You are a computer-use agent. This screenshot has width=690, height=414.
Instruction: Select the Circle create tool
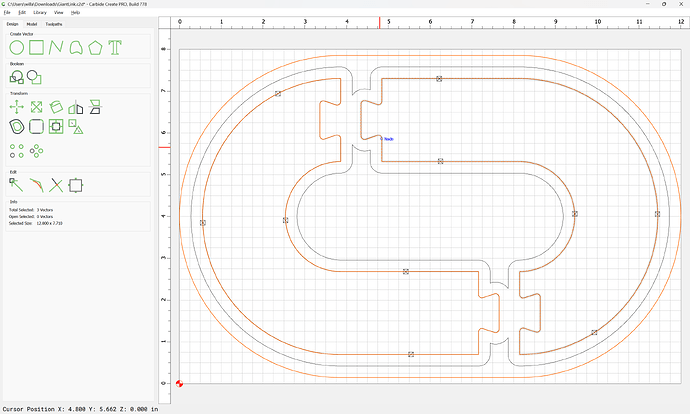17,48
